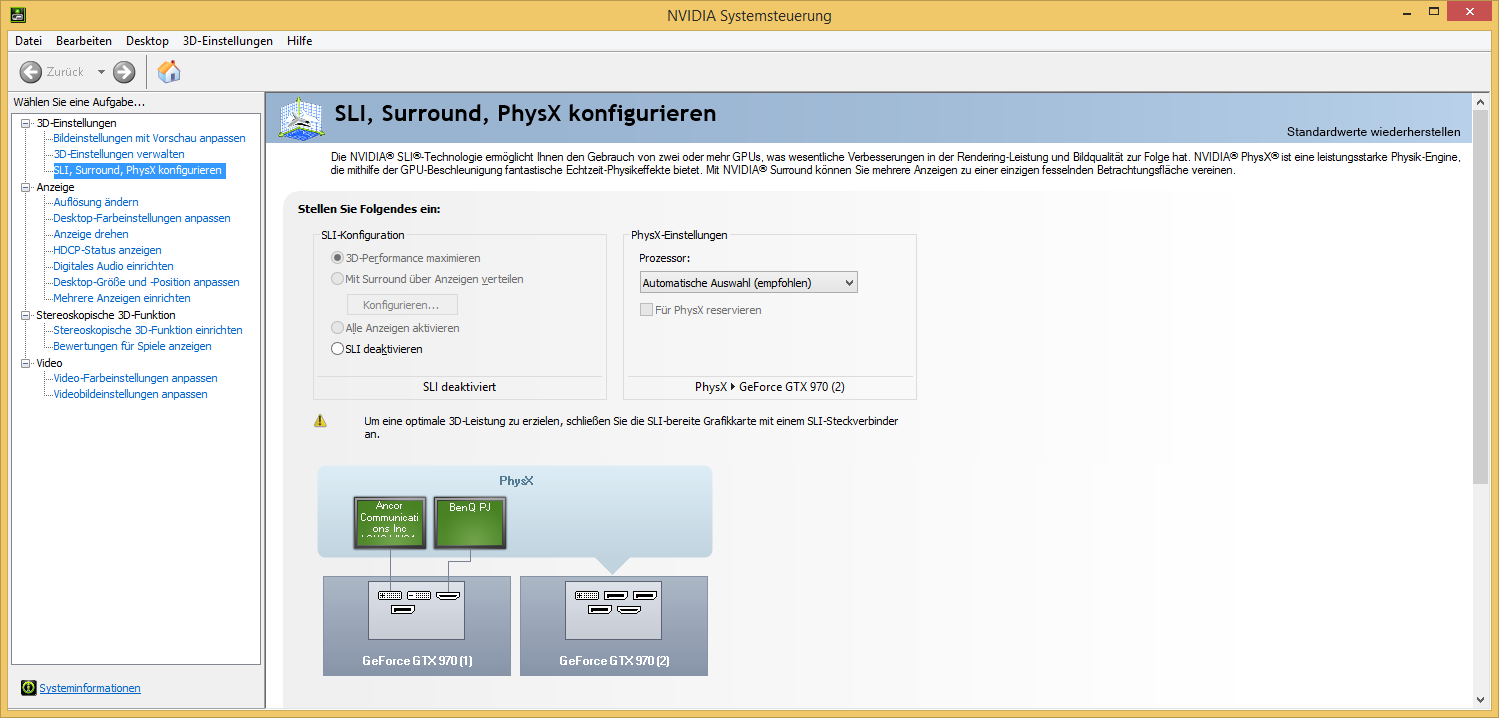1499x718 pixels.
Task: Open the Hilfe menu
Action: (x=299, y=41)
